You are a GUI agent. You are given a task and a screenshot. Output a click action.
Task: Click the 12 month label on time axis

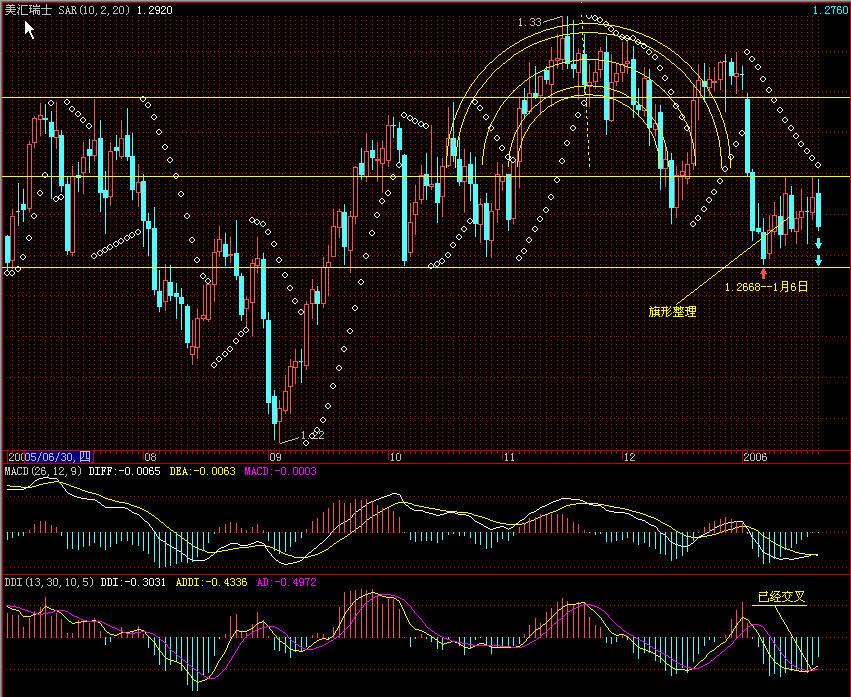[629, 457]
